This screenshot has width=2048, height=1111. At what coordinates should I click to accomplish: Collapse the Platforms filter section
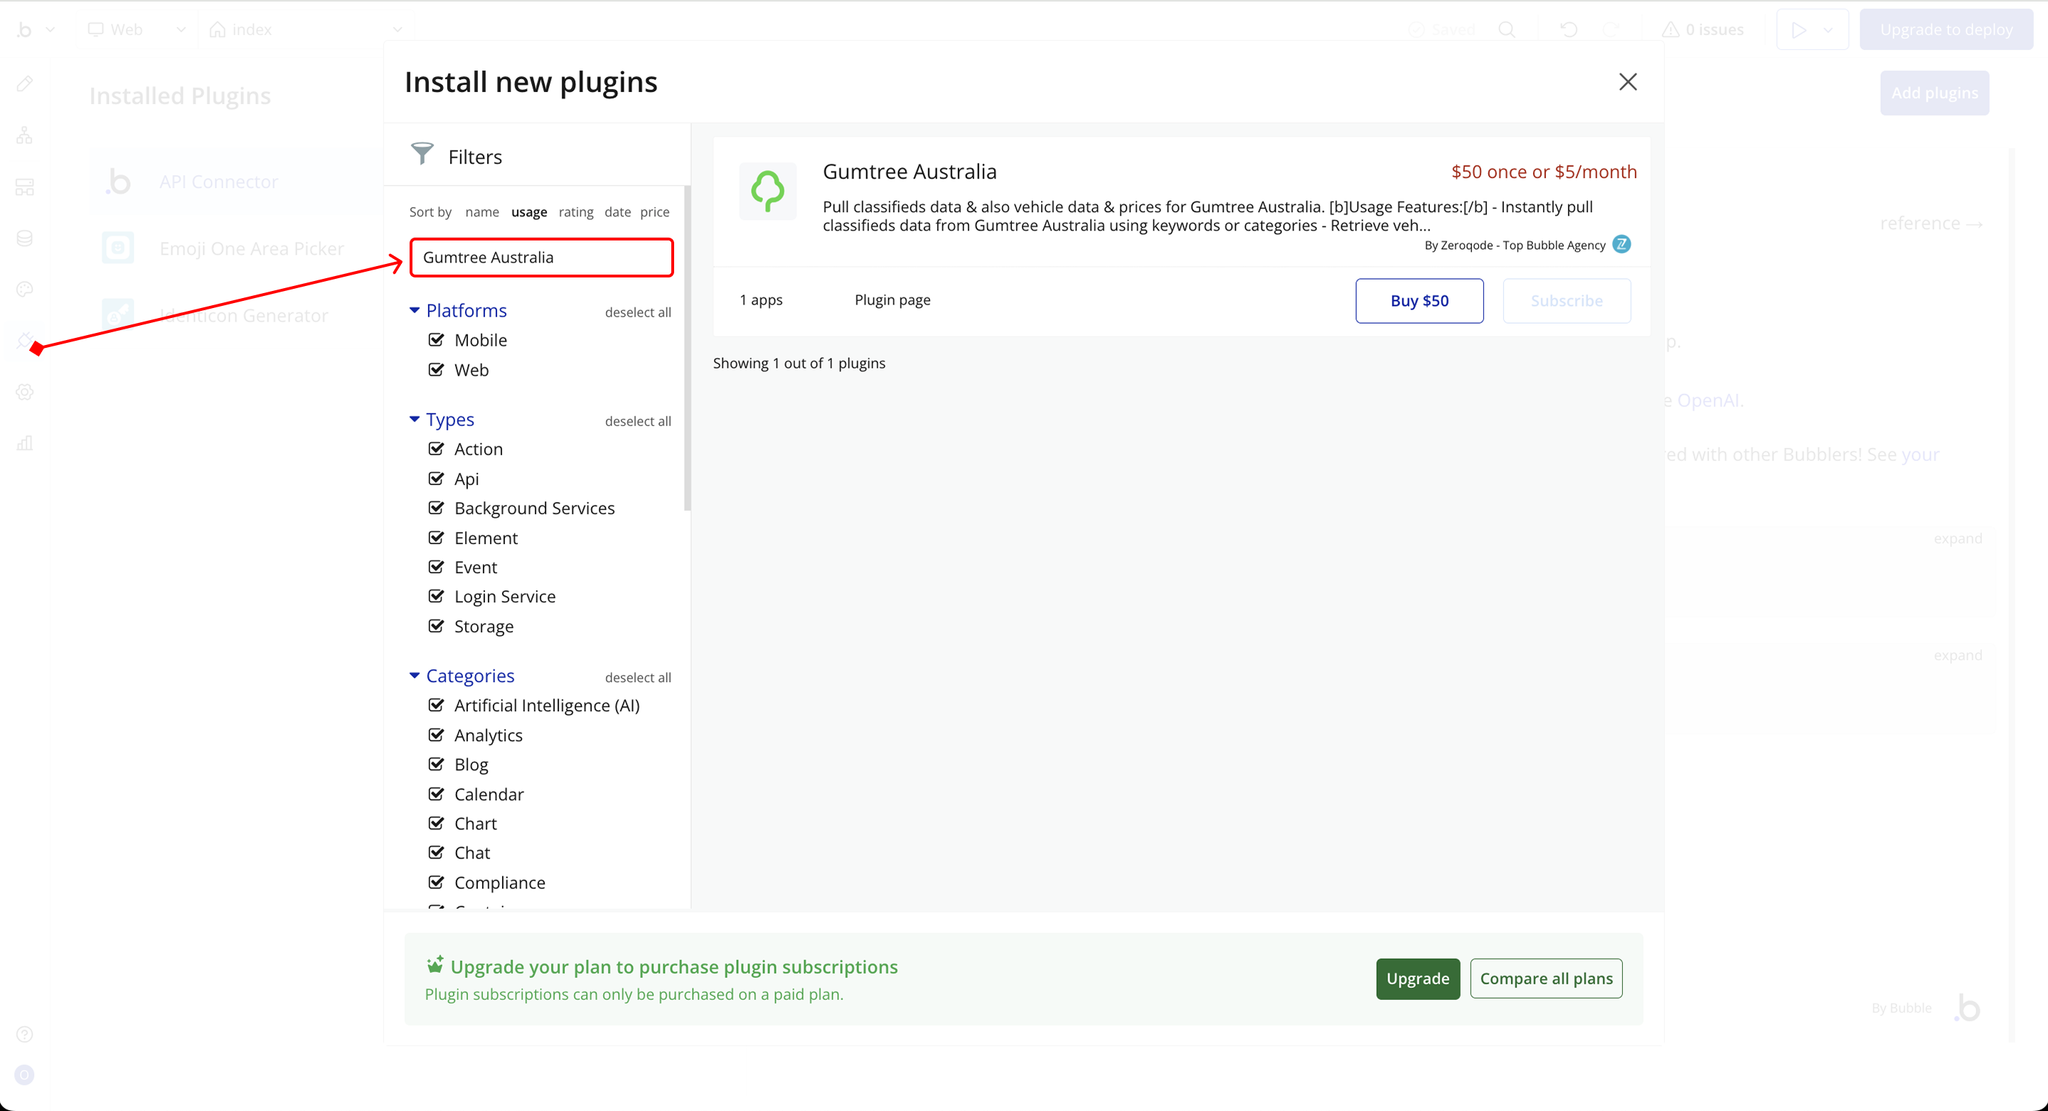414,310
